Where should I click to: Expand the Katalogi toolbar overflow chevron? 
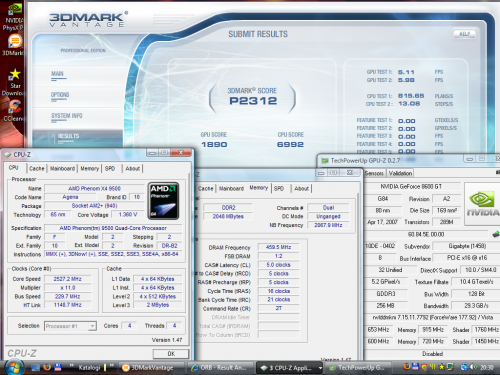click(x=112, y=366)
